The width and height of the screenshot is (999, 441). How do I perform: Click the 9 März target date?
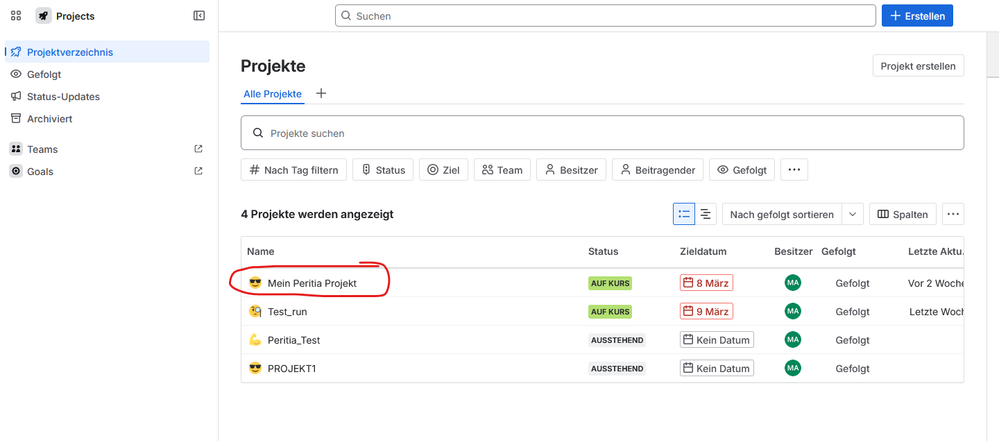[x=707, y=311]
